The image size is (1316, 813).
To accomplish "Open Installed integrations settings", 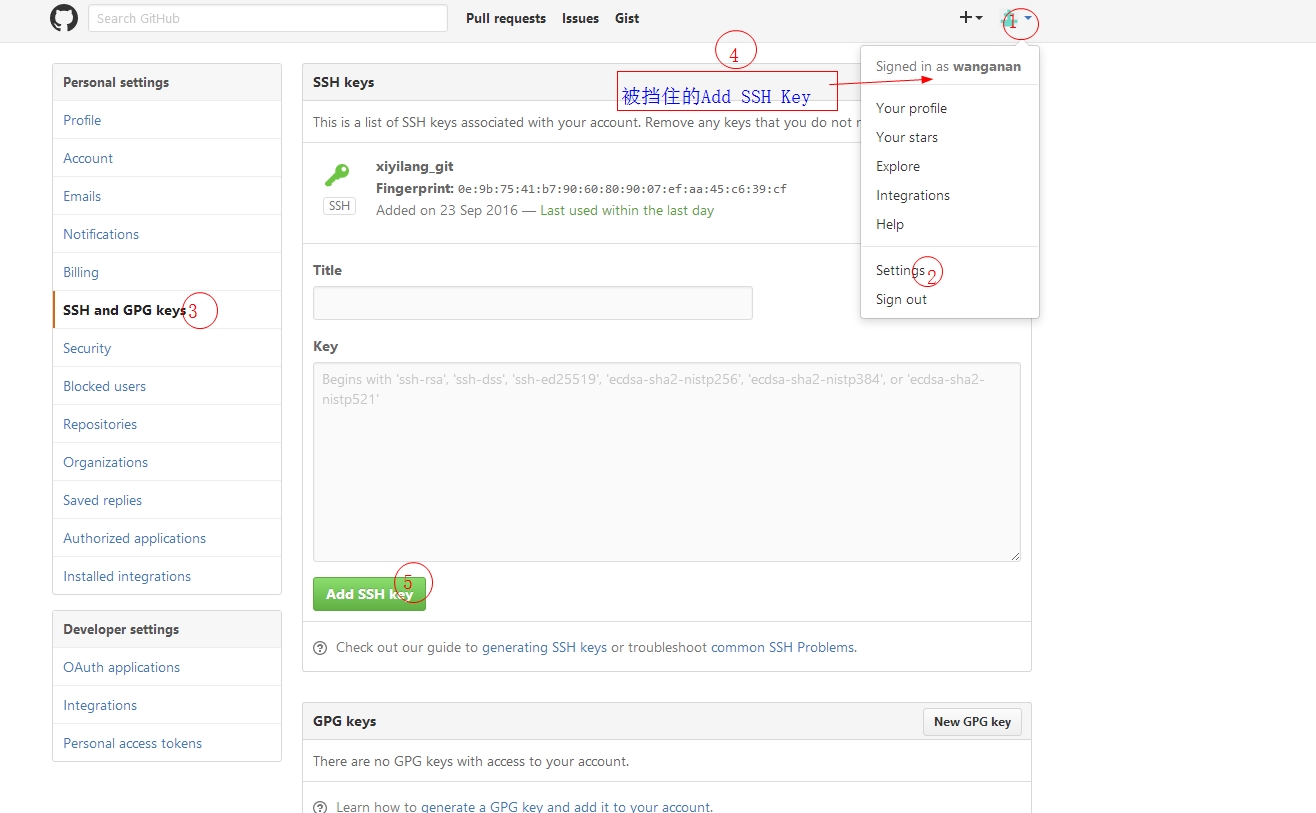I will 167,576.
